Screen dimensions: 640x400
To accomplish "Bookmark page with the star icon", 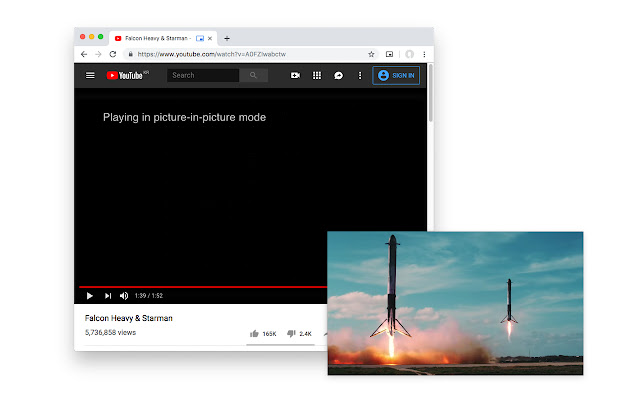I will (371, 54).
